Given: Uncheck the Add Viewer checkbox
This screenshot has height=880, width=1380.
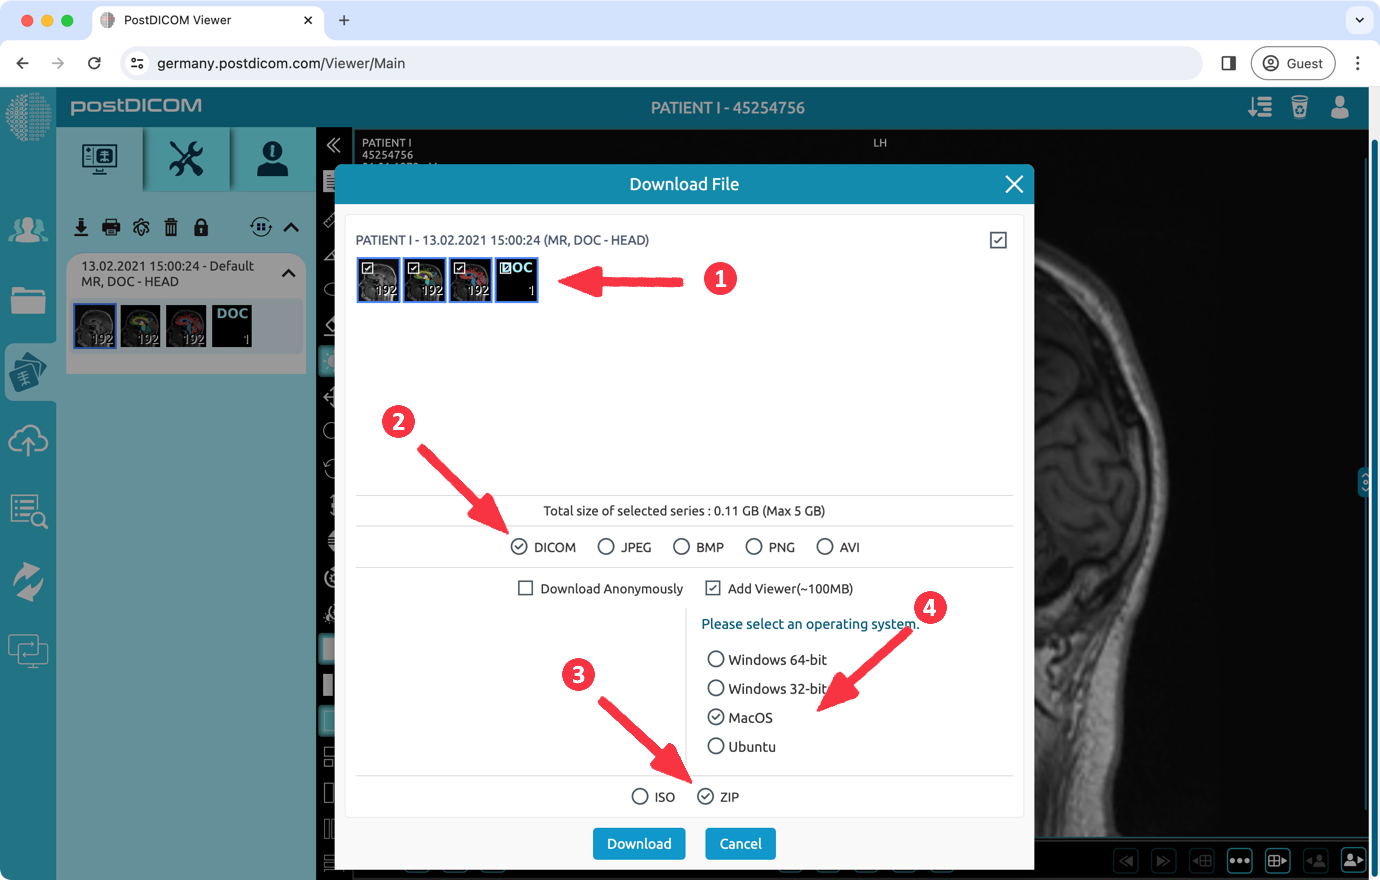Looking at the screenshot, I should 713,588.
